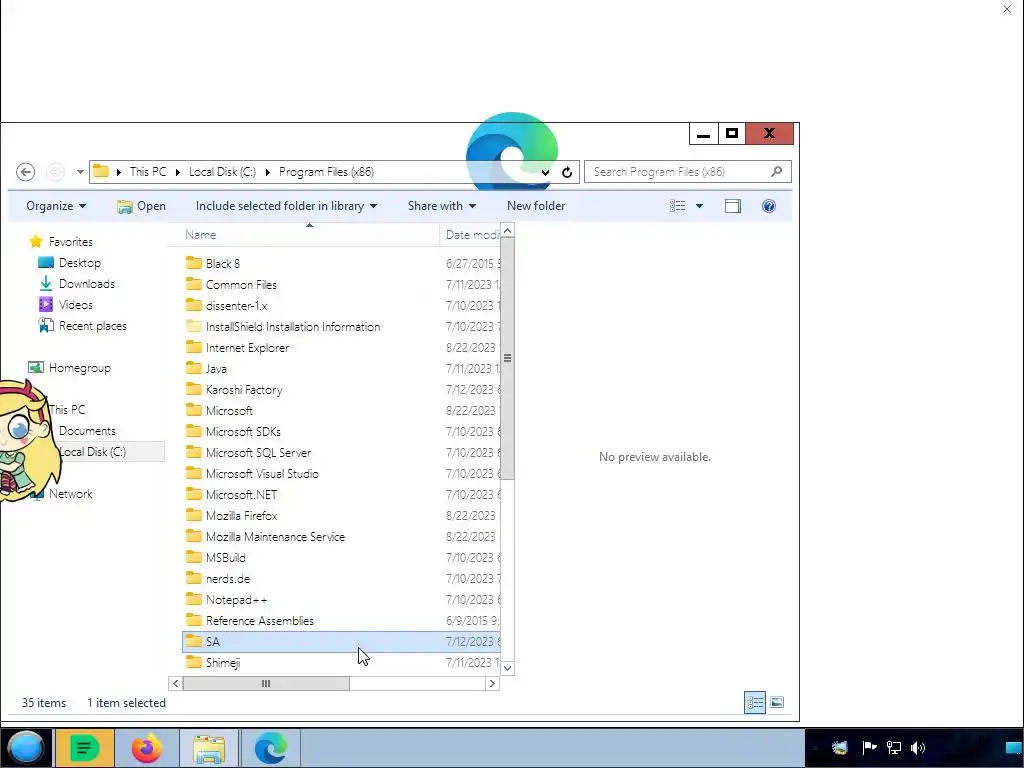Click the Java folder icon
The height and width of the screenshot is (768, 1024).
[193, 368]
